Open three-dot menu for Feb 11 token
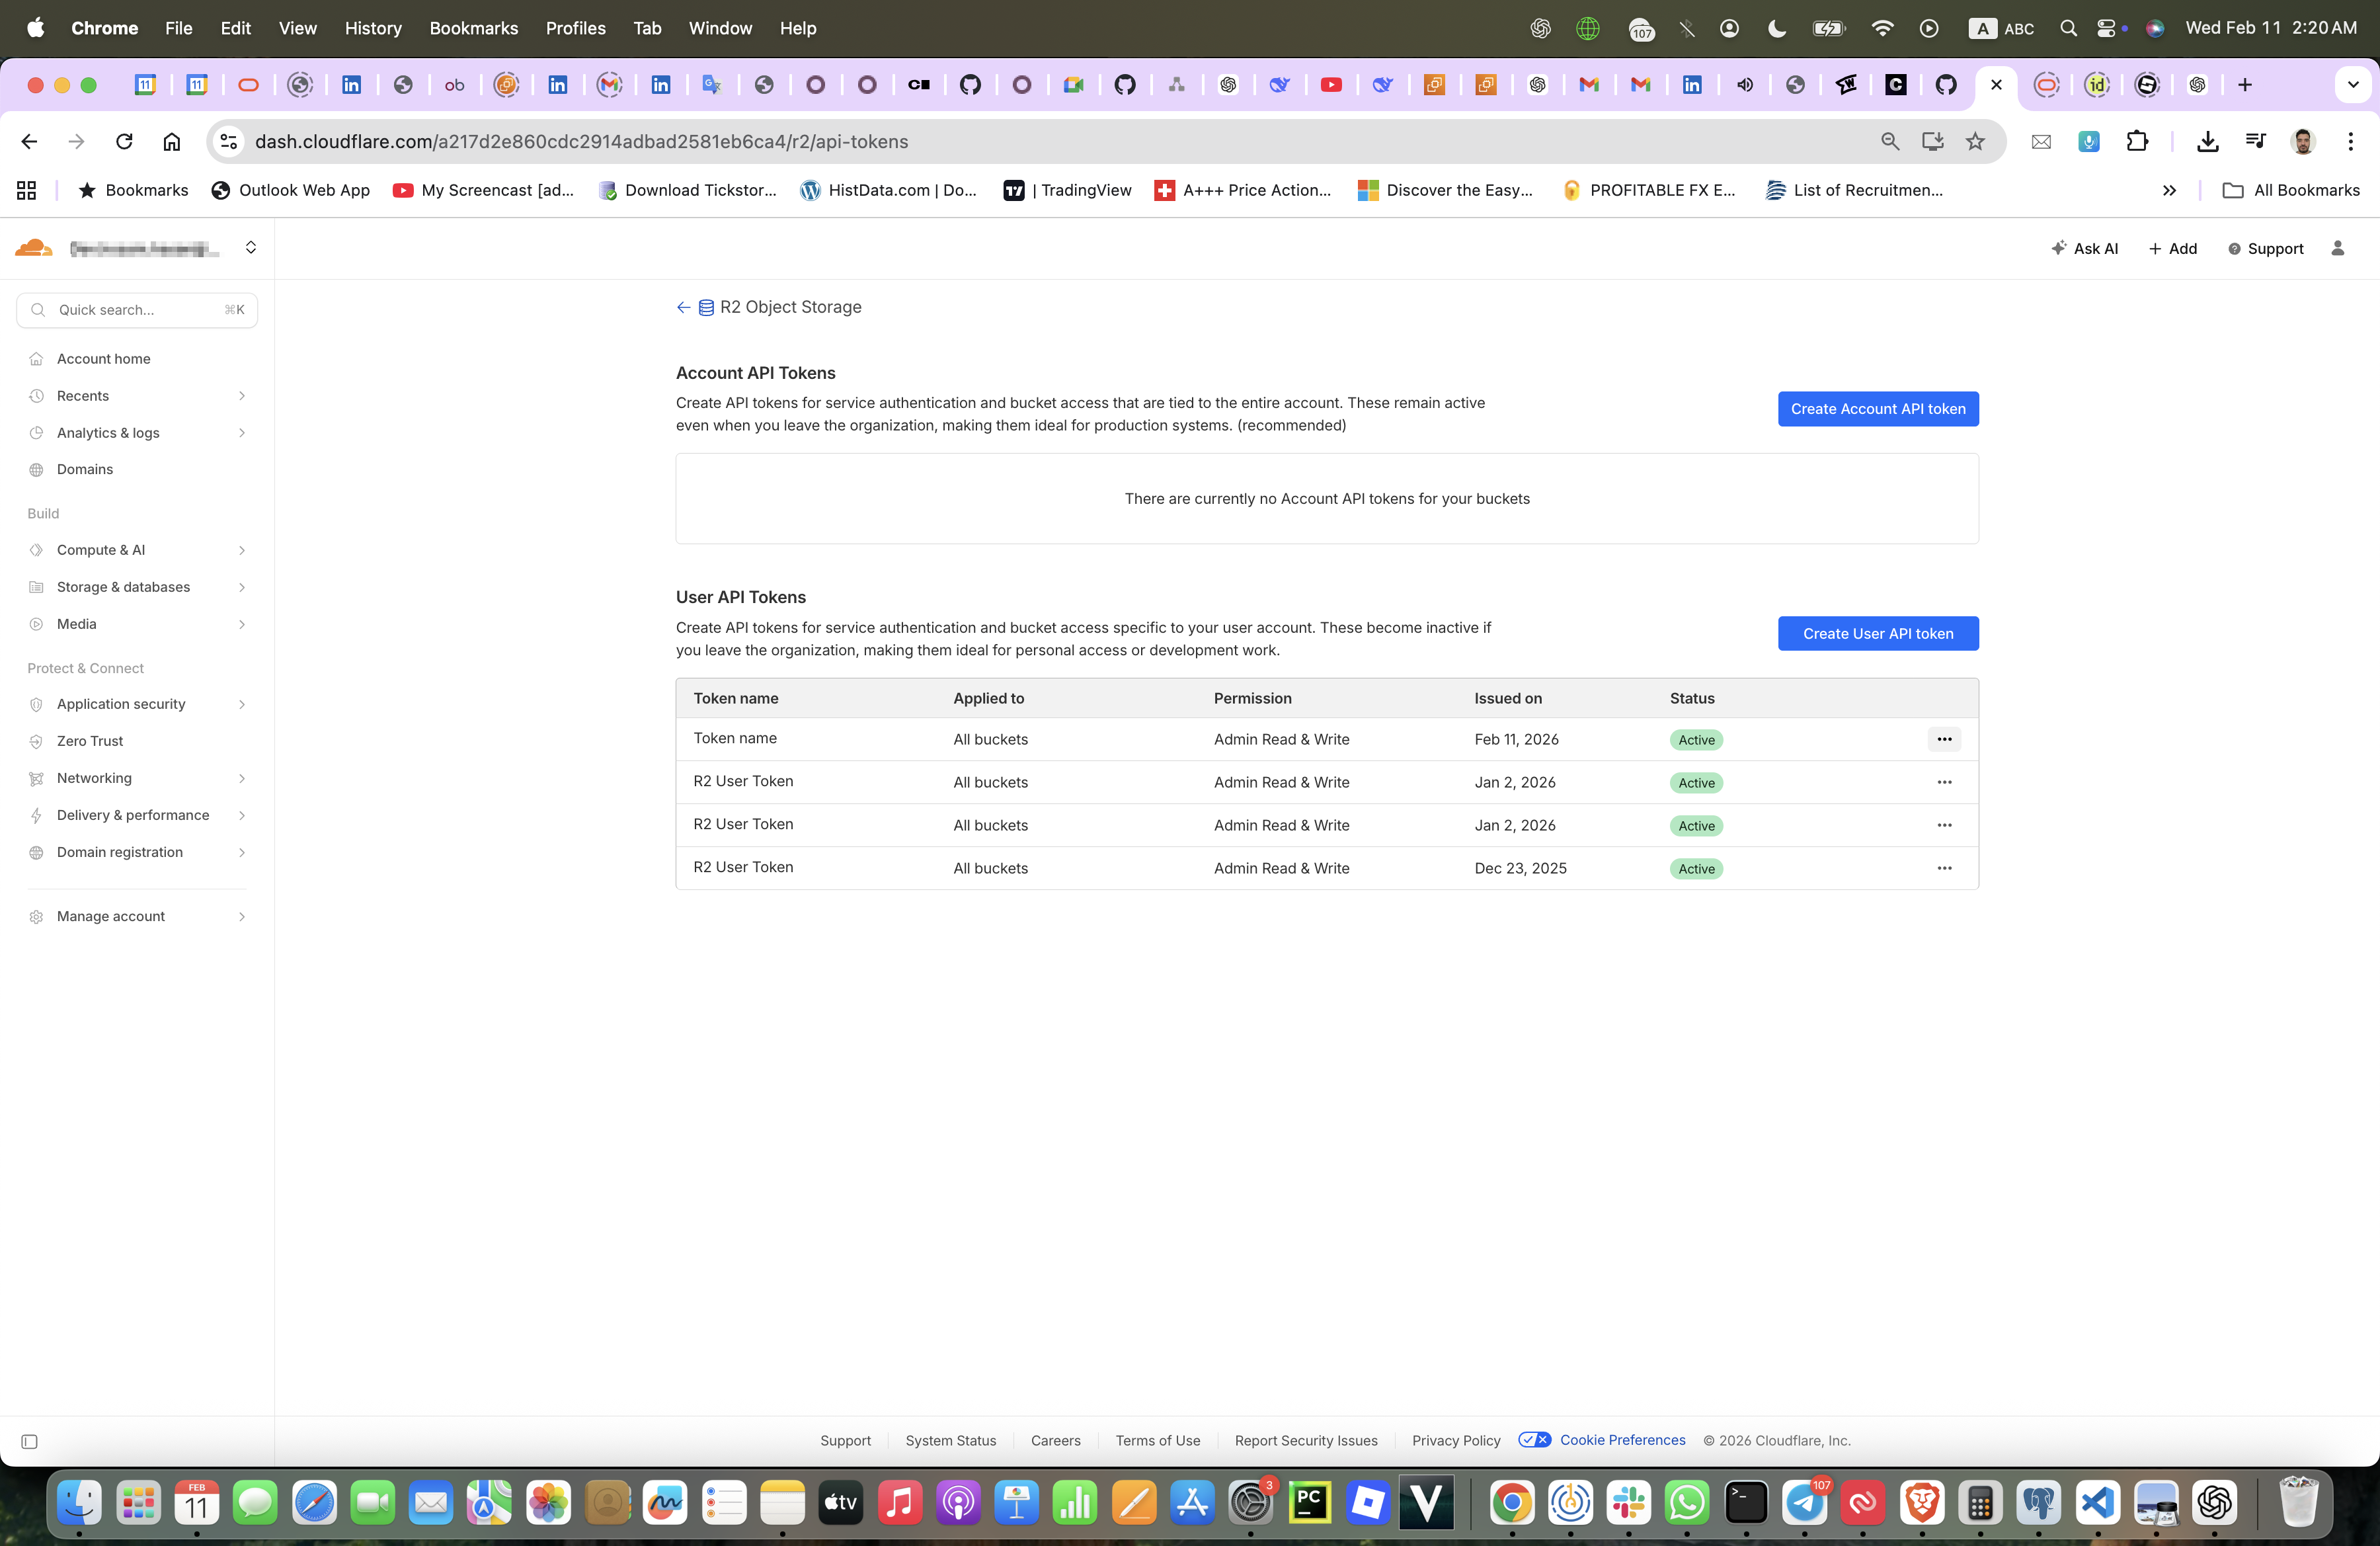Screen dimensions: 2380x1546 (x=1943, y=740)
